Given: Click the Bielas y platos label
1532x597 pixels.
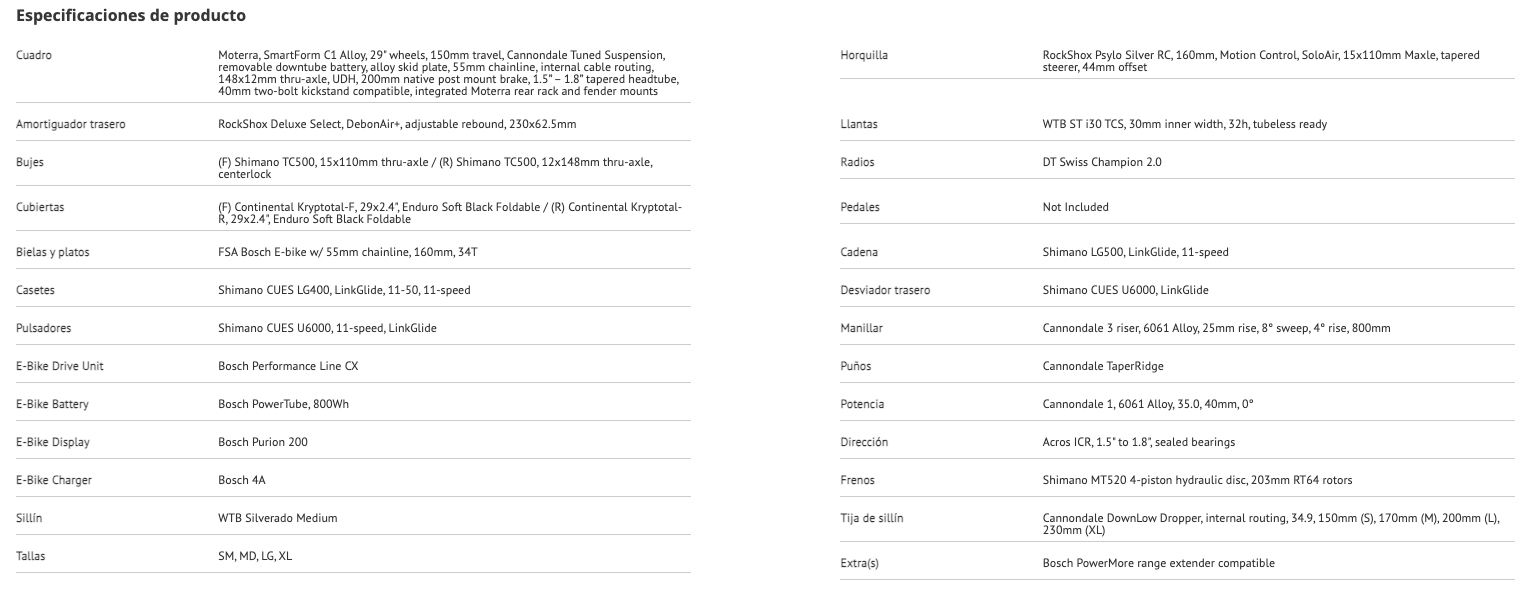Looking at the screenshot, I should coord(53,252).
